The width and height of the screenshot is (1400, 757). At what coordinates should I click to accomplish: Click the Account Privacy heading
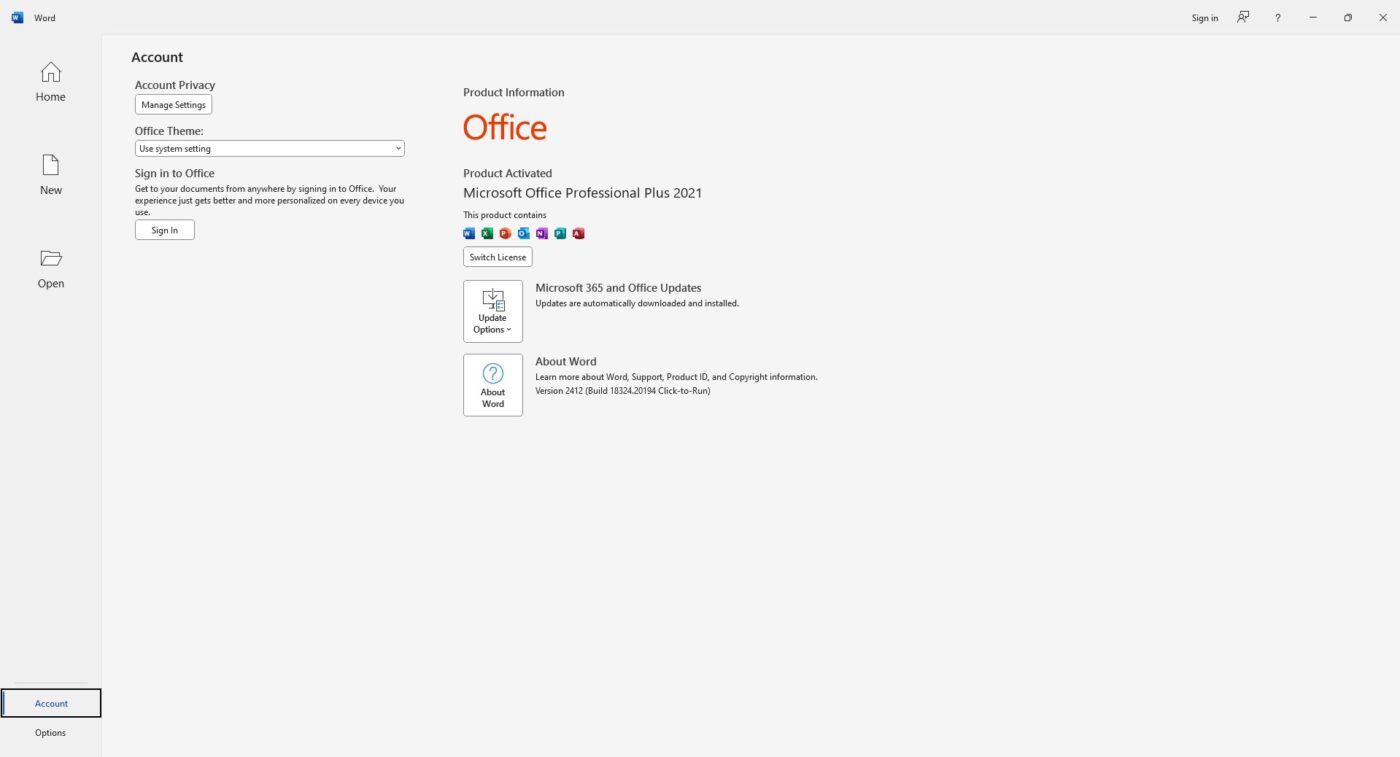pos(175,85)
